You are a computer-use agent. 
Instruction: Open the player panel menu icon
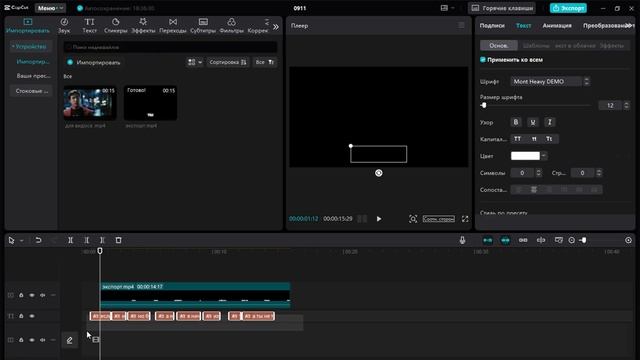pos(461,25)
